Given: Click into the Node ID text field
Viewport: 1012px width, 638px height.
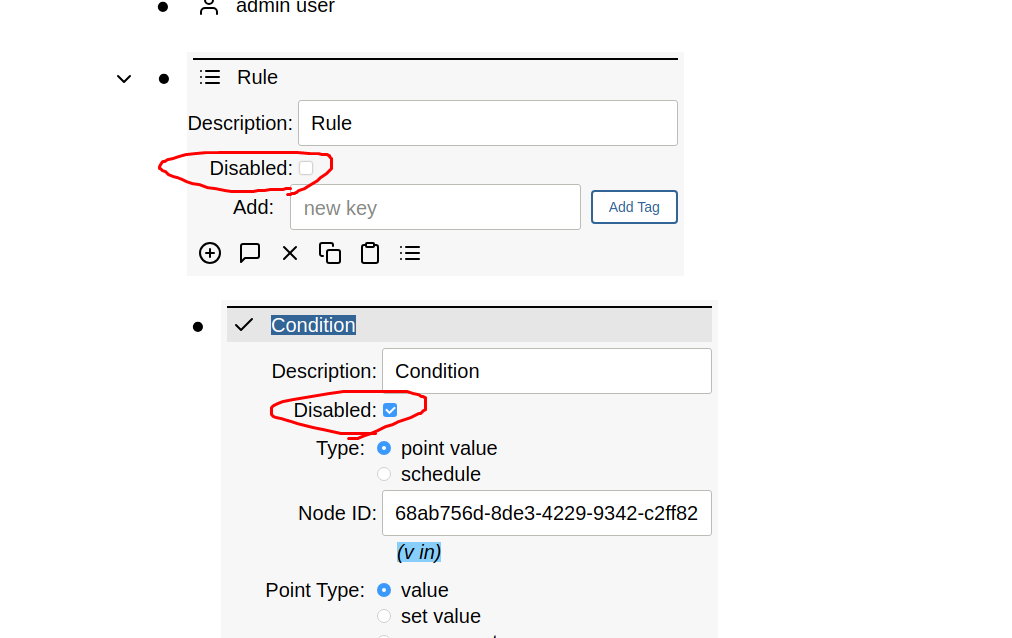Looking at the screenshot, I should pyautogui.click(x=546, y=514).
